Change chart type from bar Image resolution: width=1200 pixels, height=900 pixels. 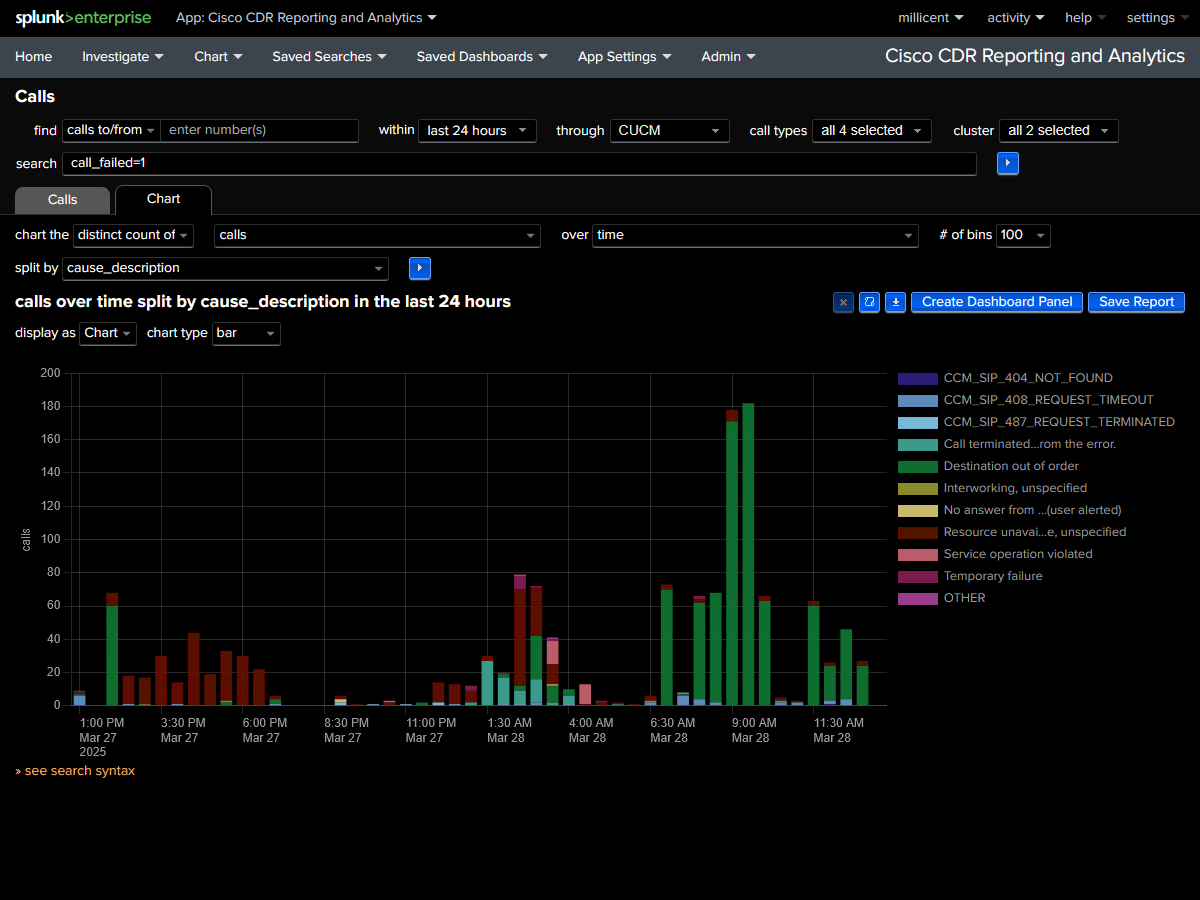246,333
